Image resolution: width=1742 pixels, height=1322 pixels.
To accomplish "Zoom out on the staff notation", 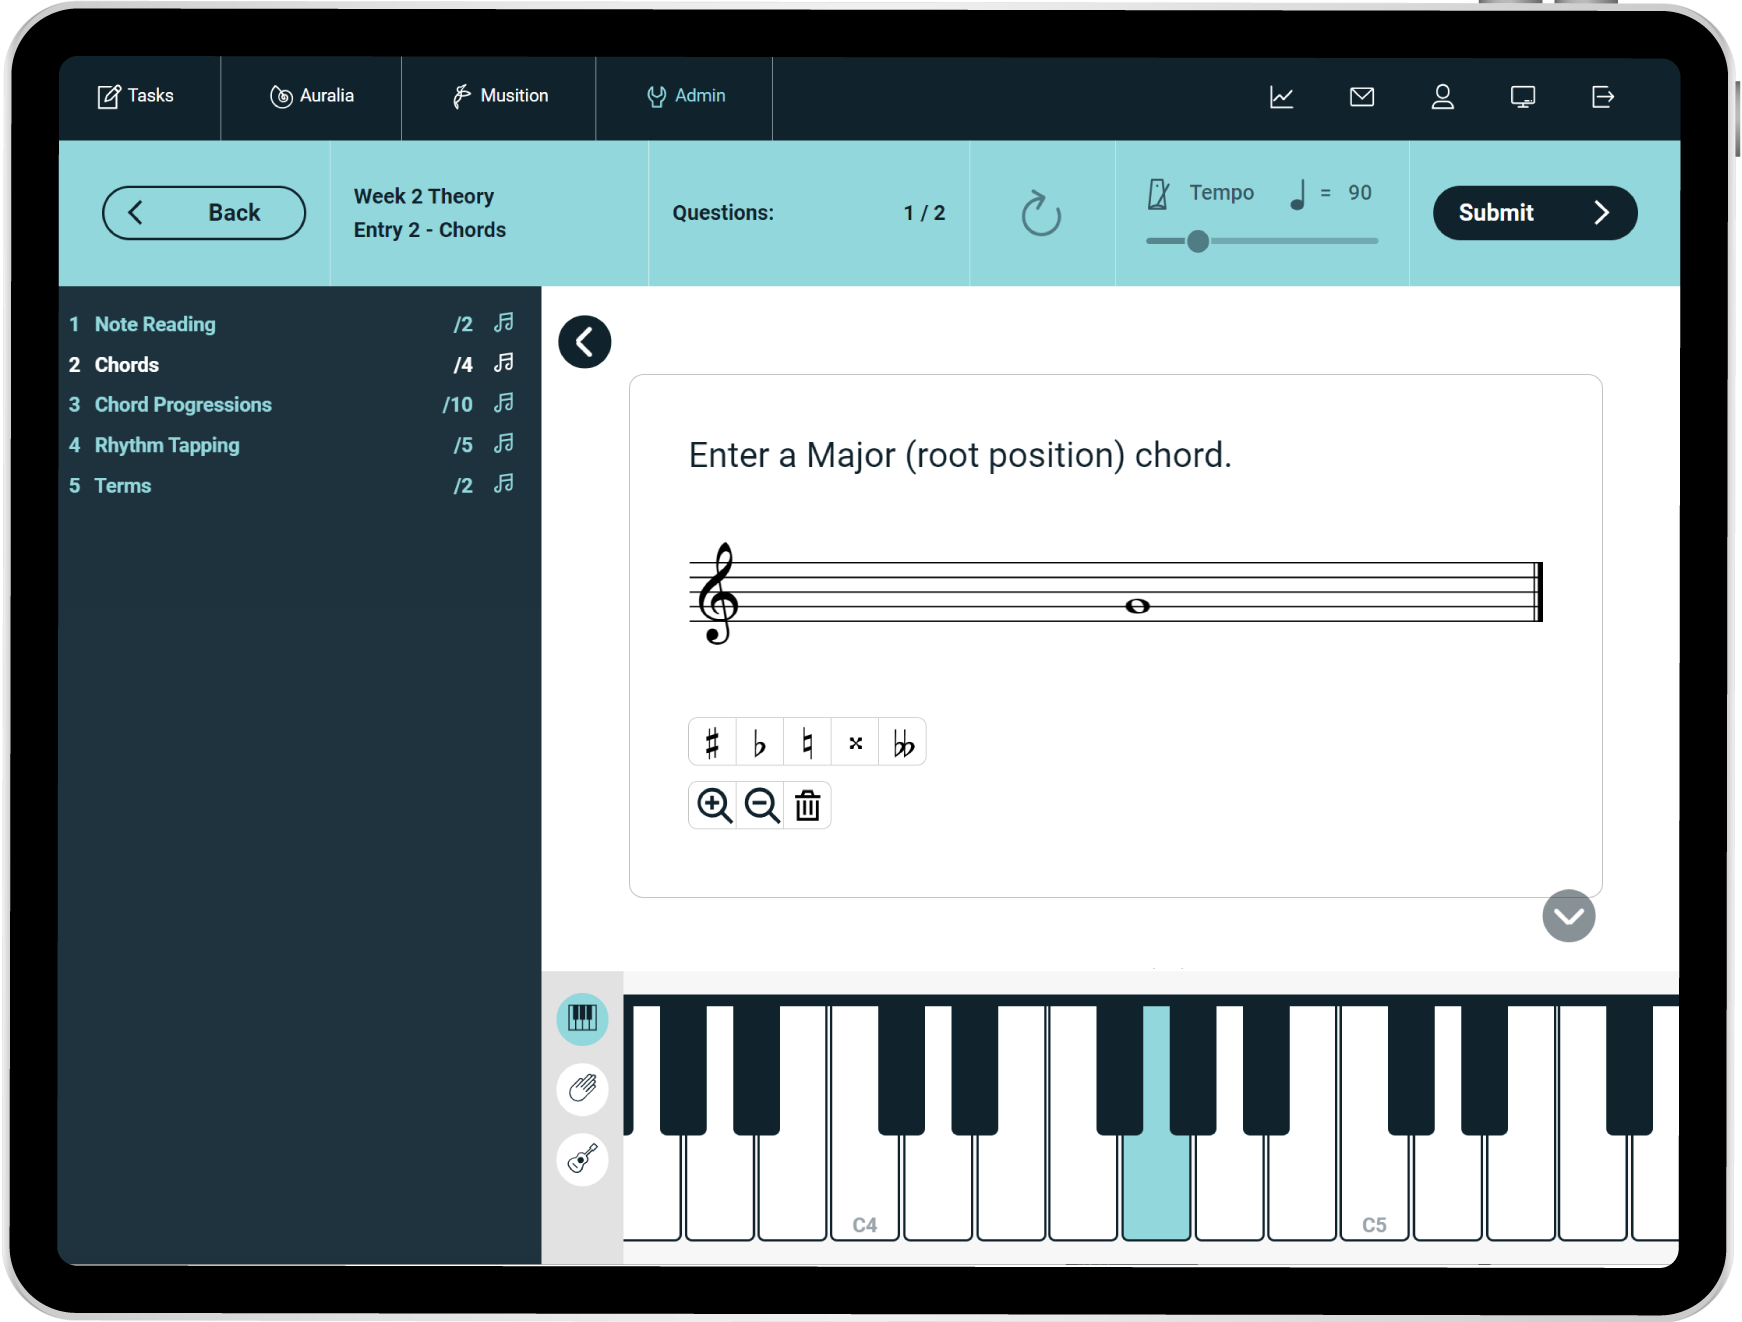I will (761, 805).
